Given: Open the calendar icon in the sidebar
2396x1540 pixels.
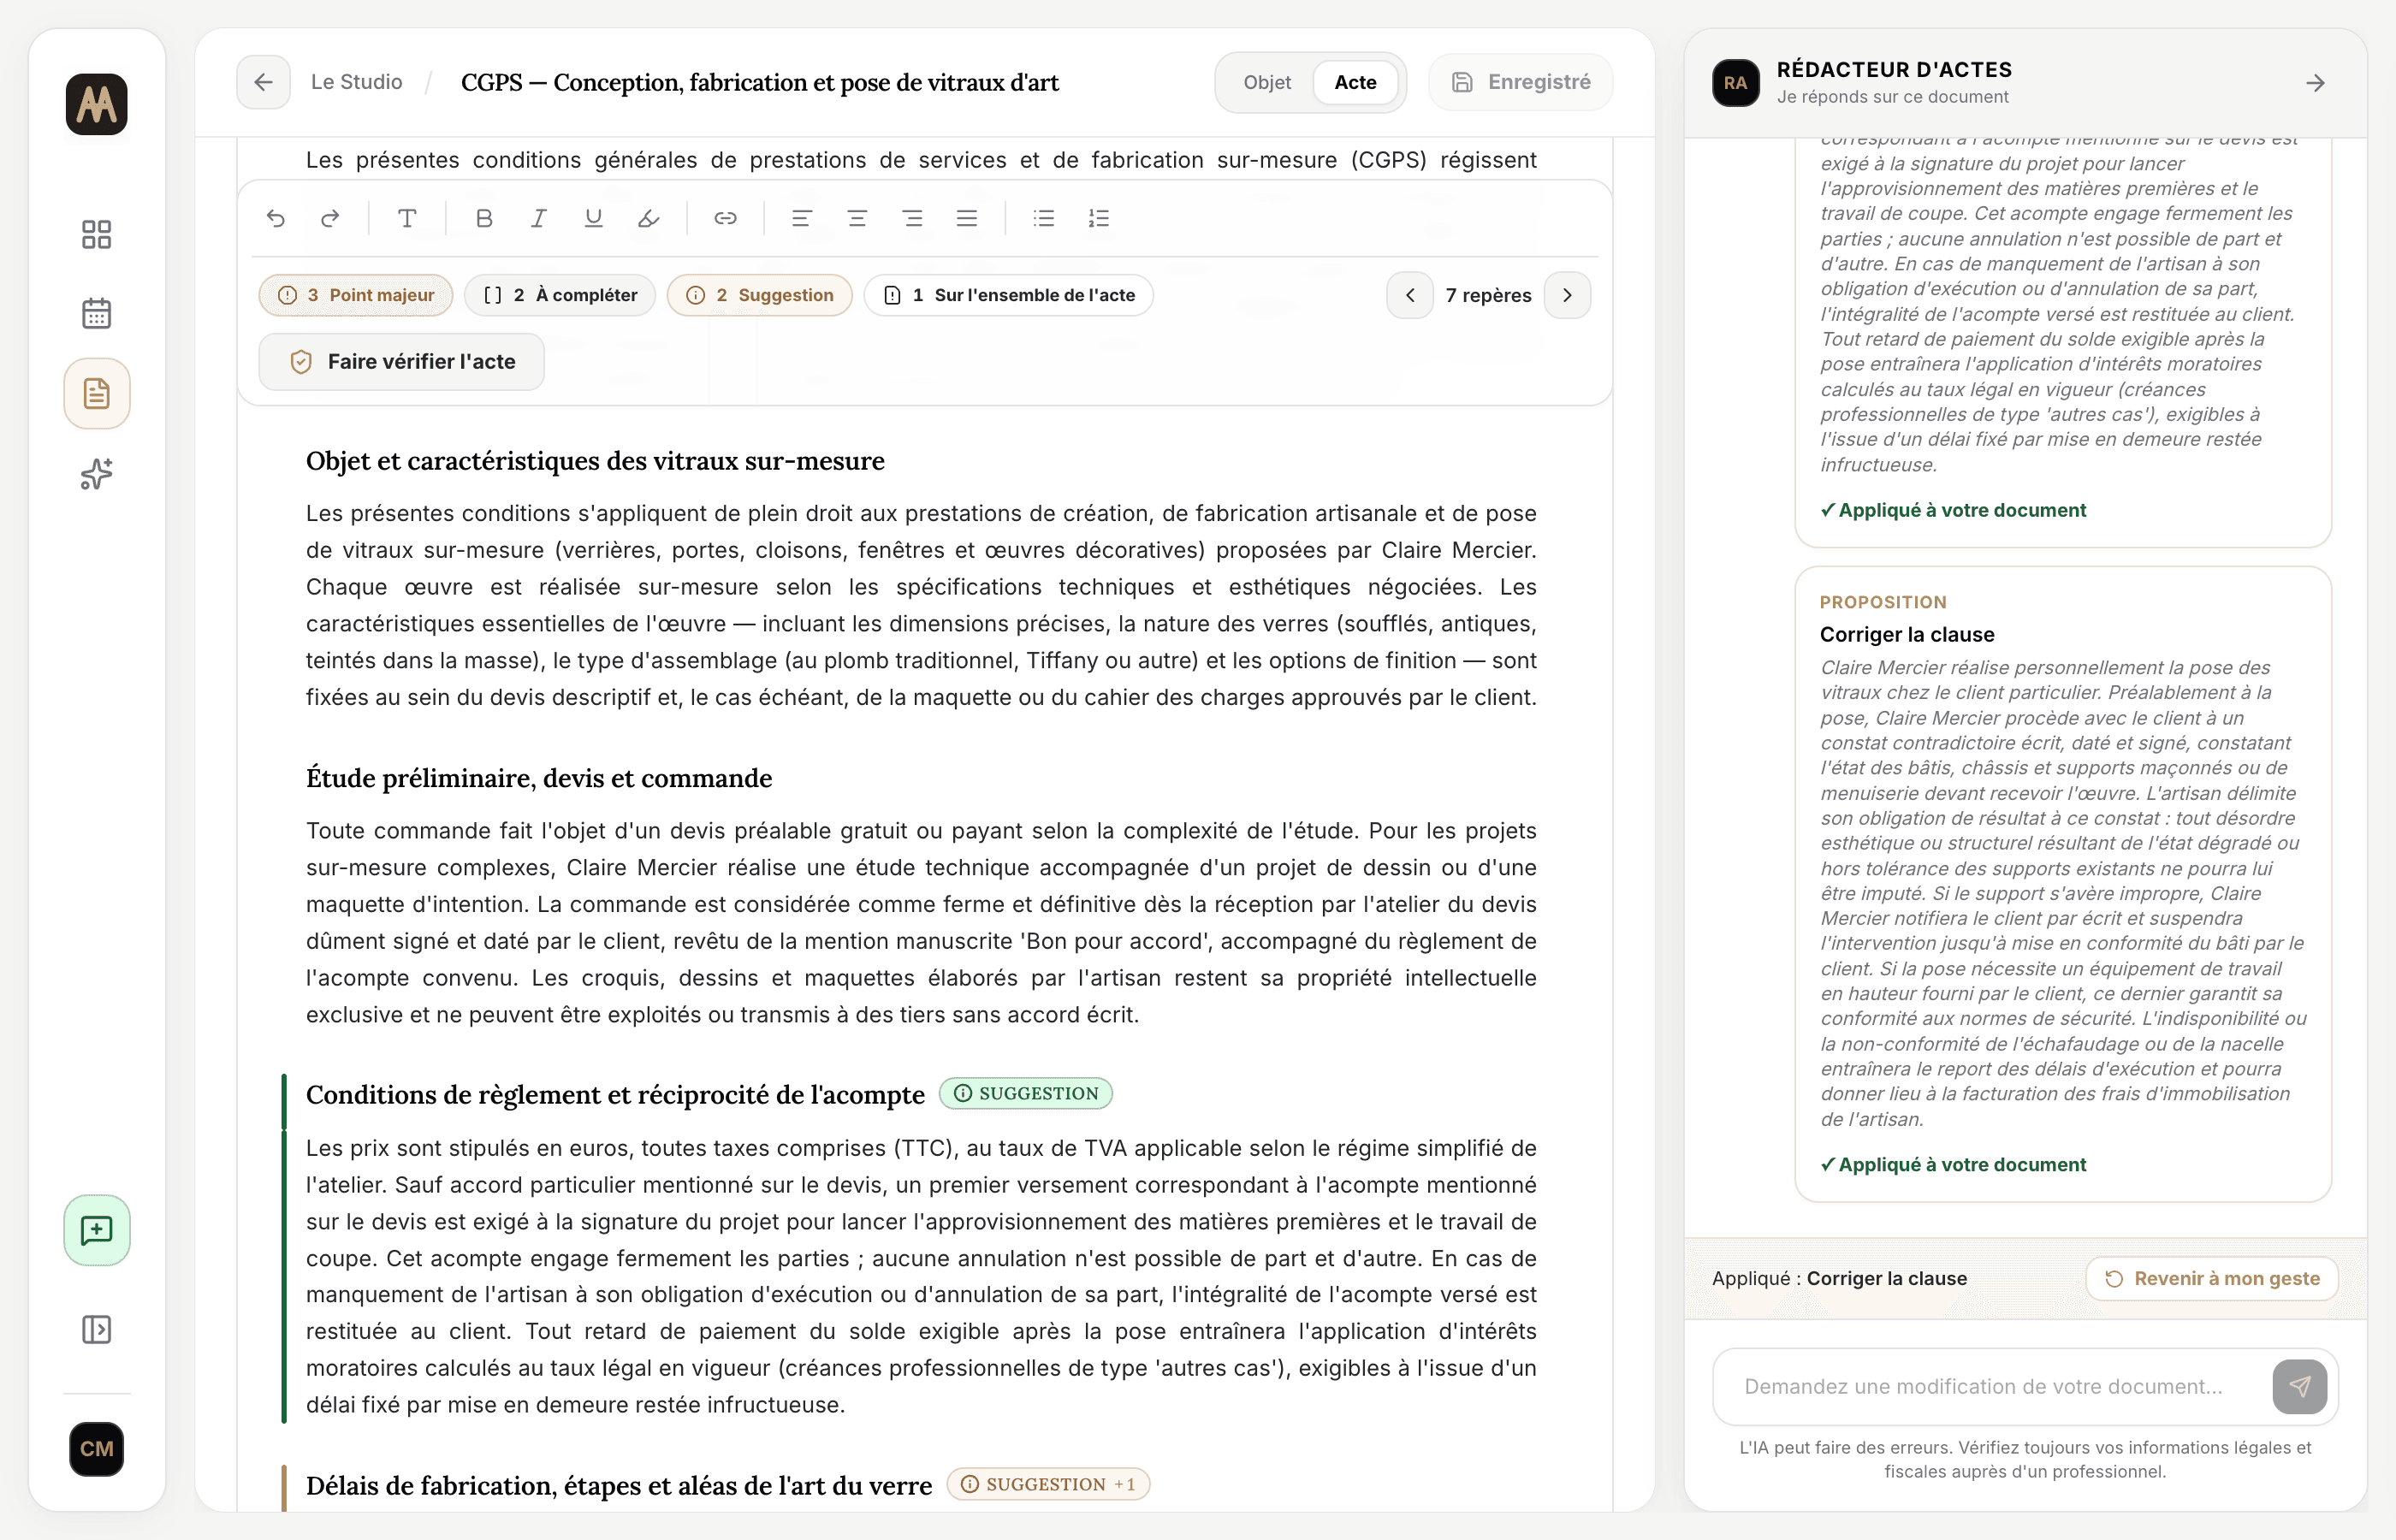Looking at the screenshot, I should click(97, 314).
